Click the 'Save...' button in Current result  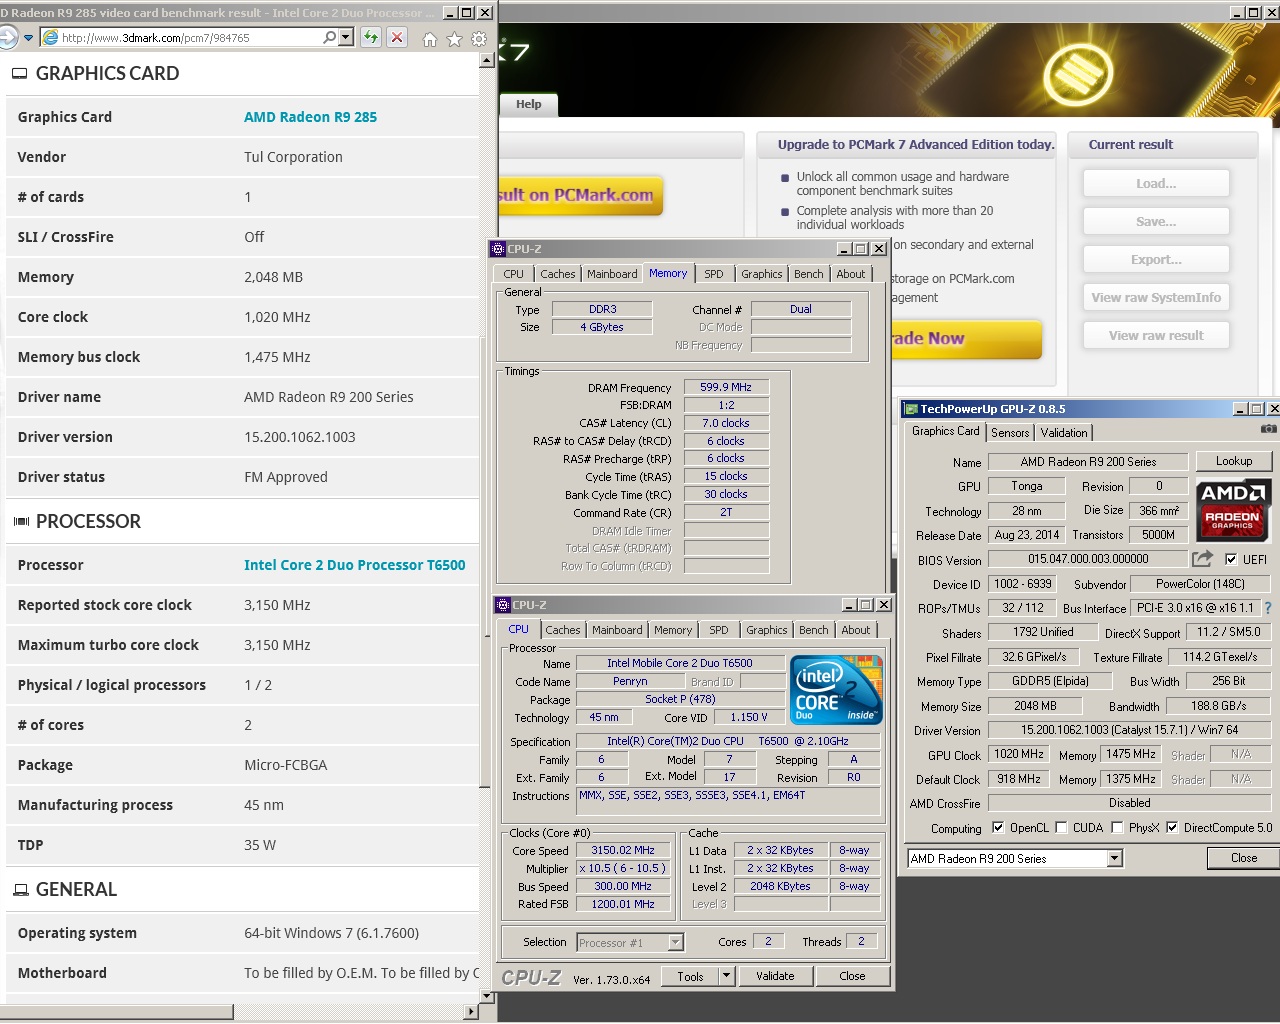click(x=1156, y=221)
